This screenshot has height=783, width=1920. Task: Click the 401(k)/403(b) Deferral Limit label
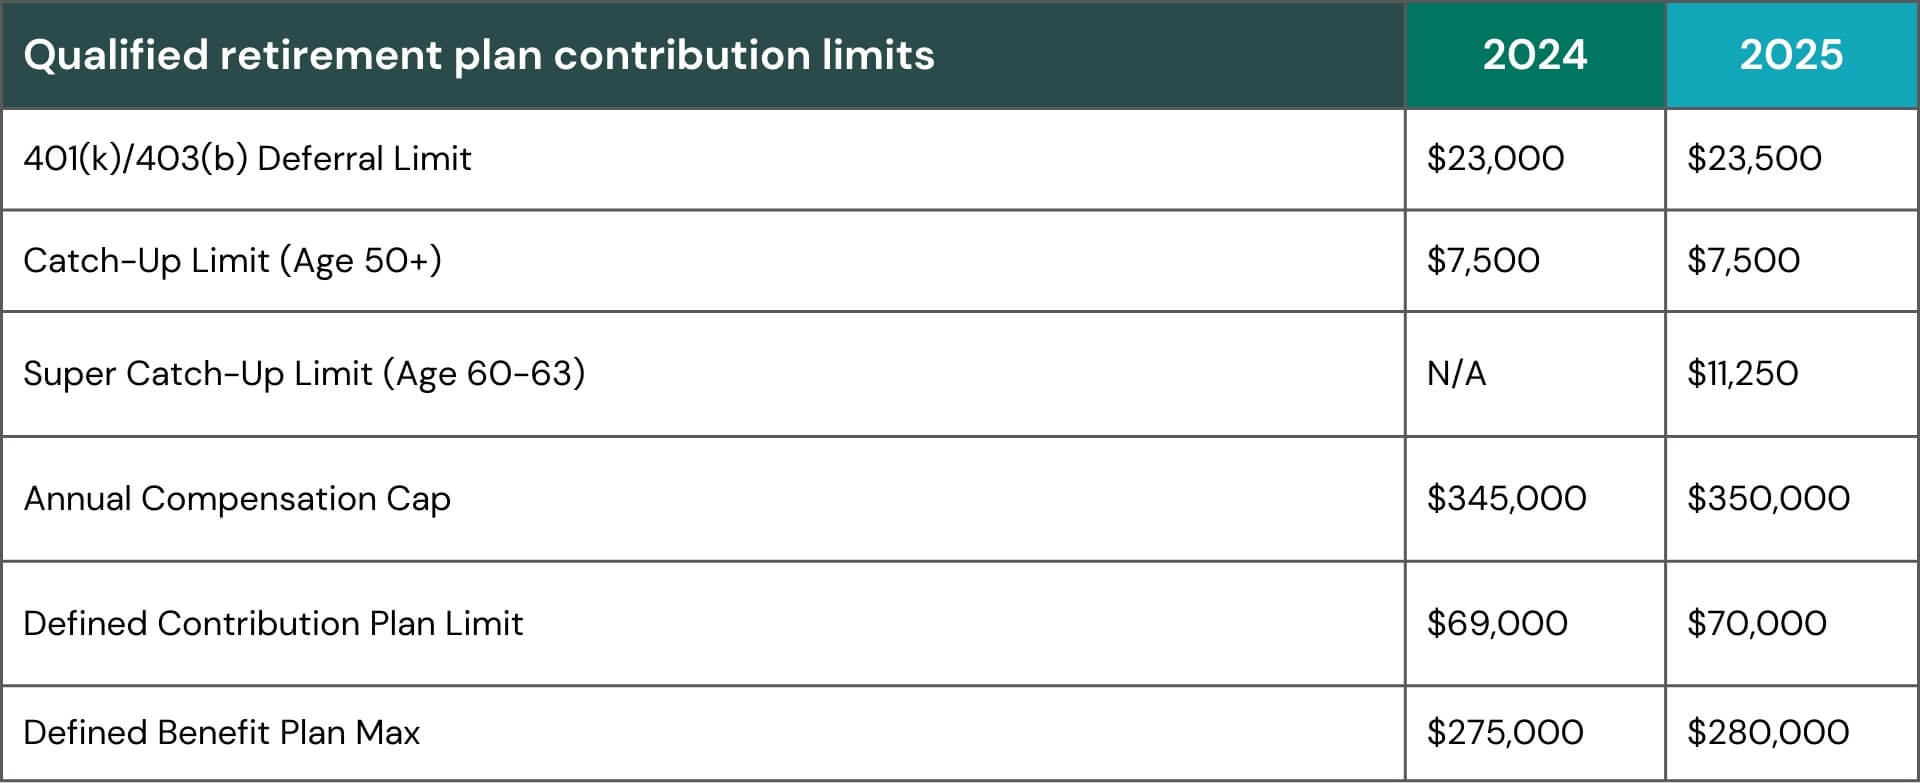pos(247,159)
